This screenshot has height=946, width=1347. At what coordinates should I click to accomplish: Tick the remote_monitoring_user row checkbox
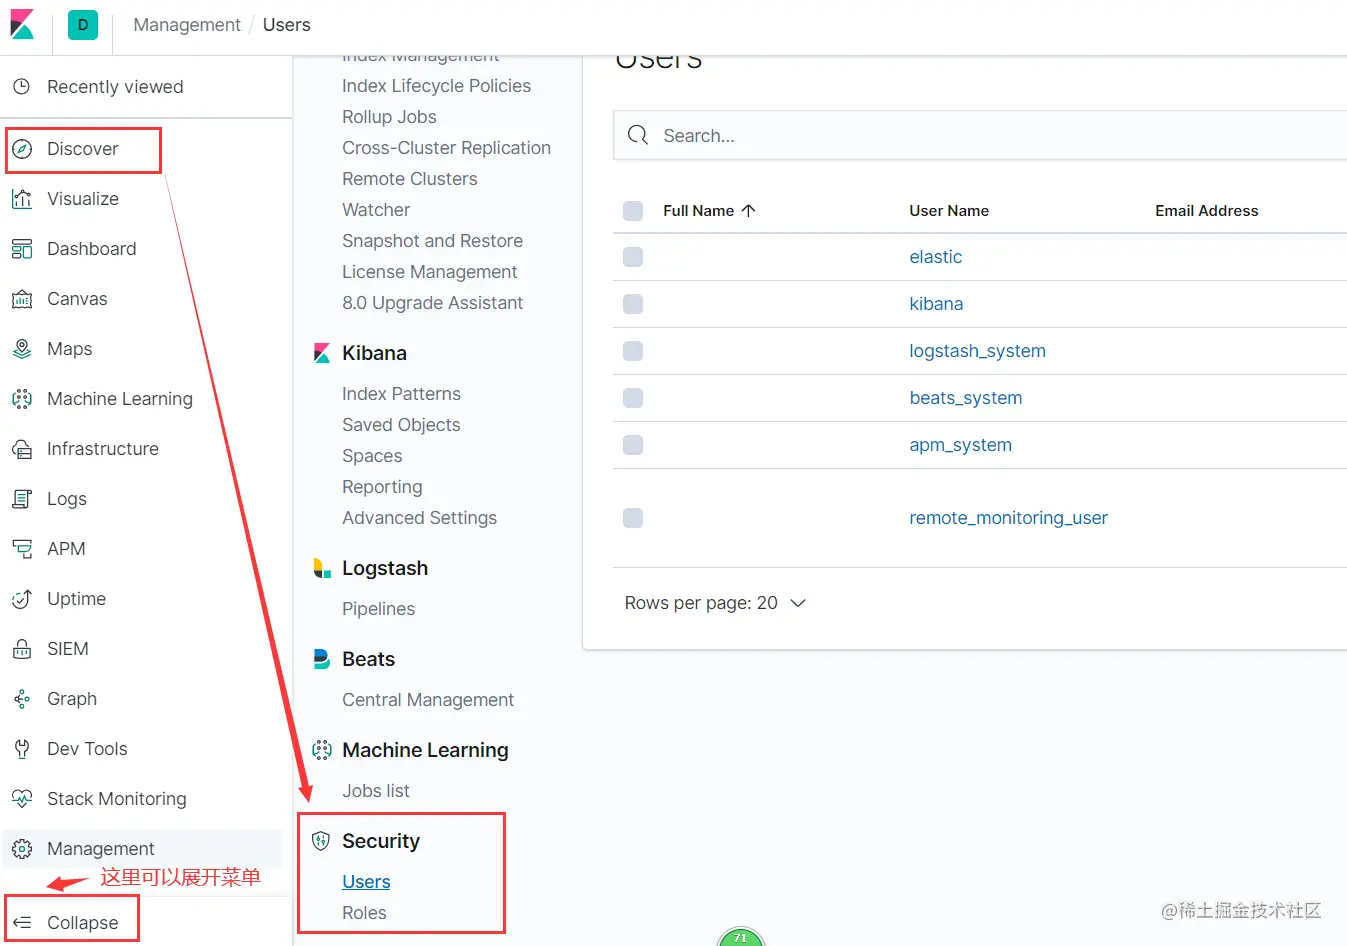(x=633, y=518)
